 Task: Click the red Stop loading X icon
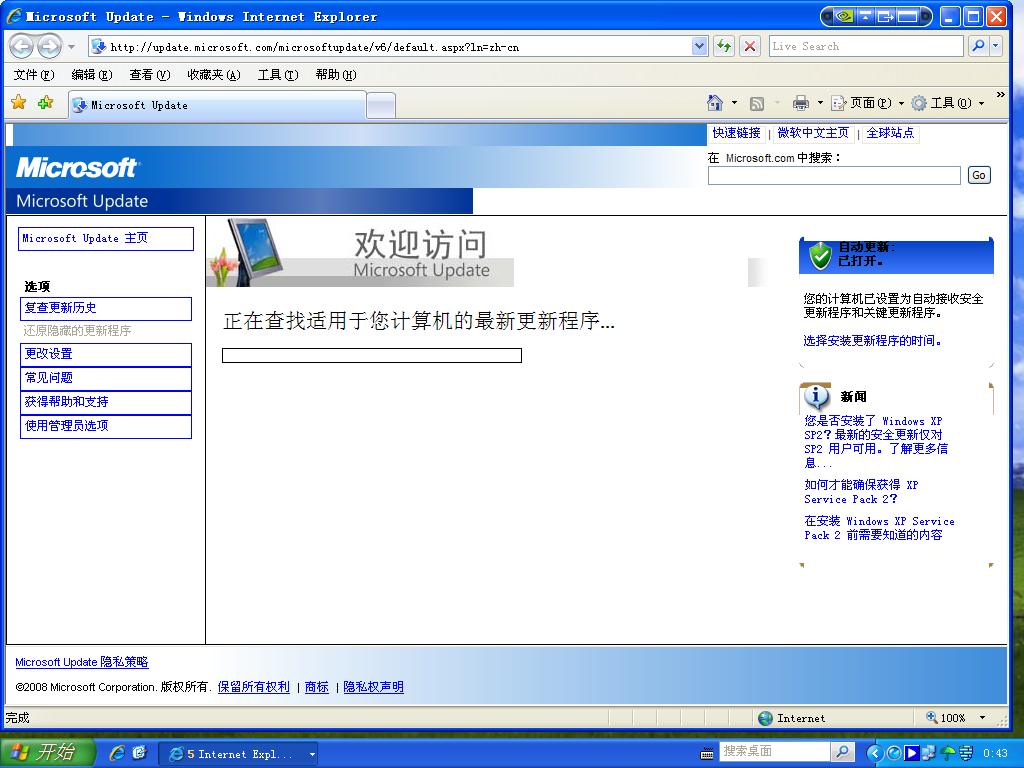pyautogui.click(x=750, y=46)
